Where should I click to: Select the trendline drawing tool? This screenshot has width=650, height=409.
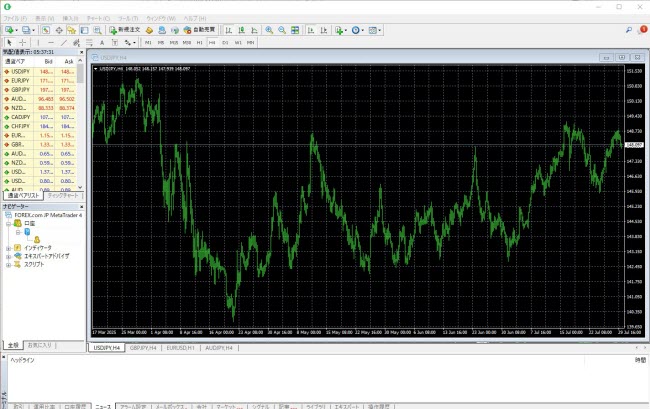pos(64,42)
